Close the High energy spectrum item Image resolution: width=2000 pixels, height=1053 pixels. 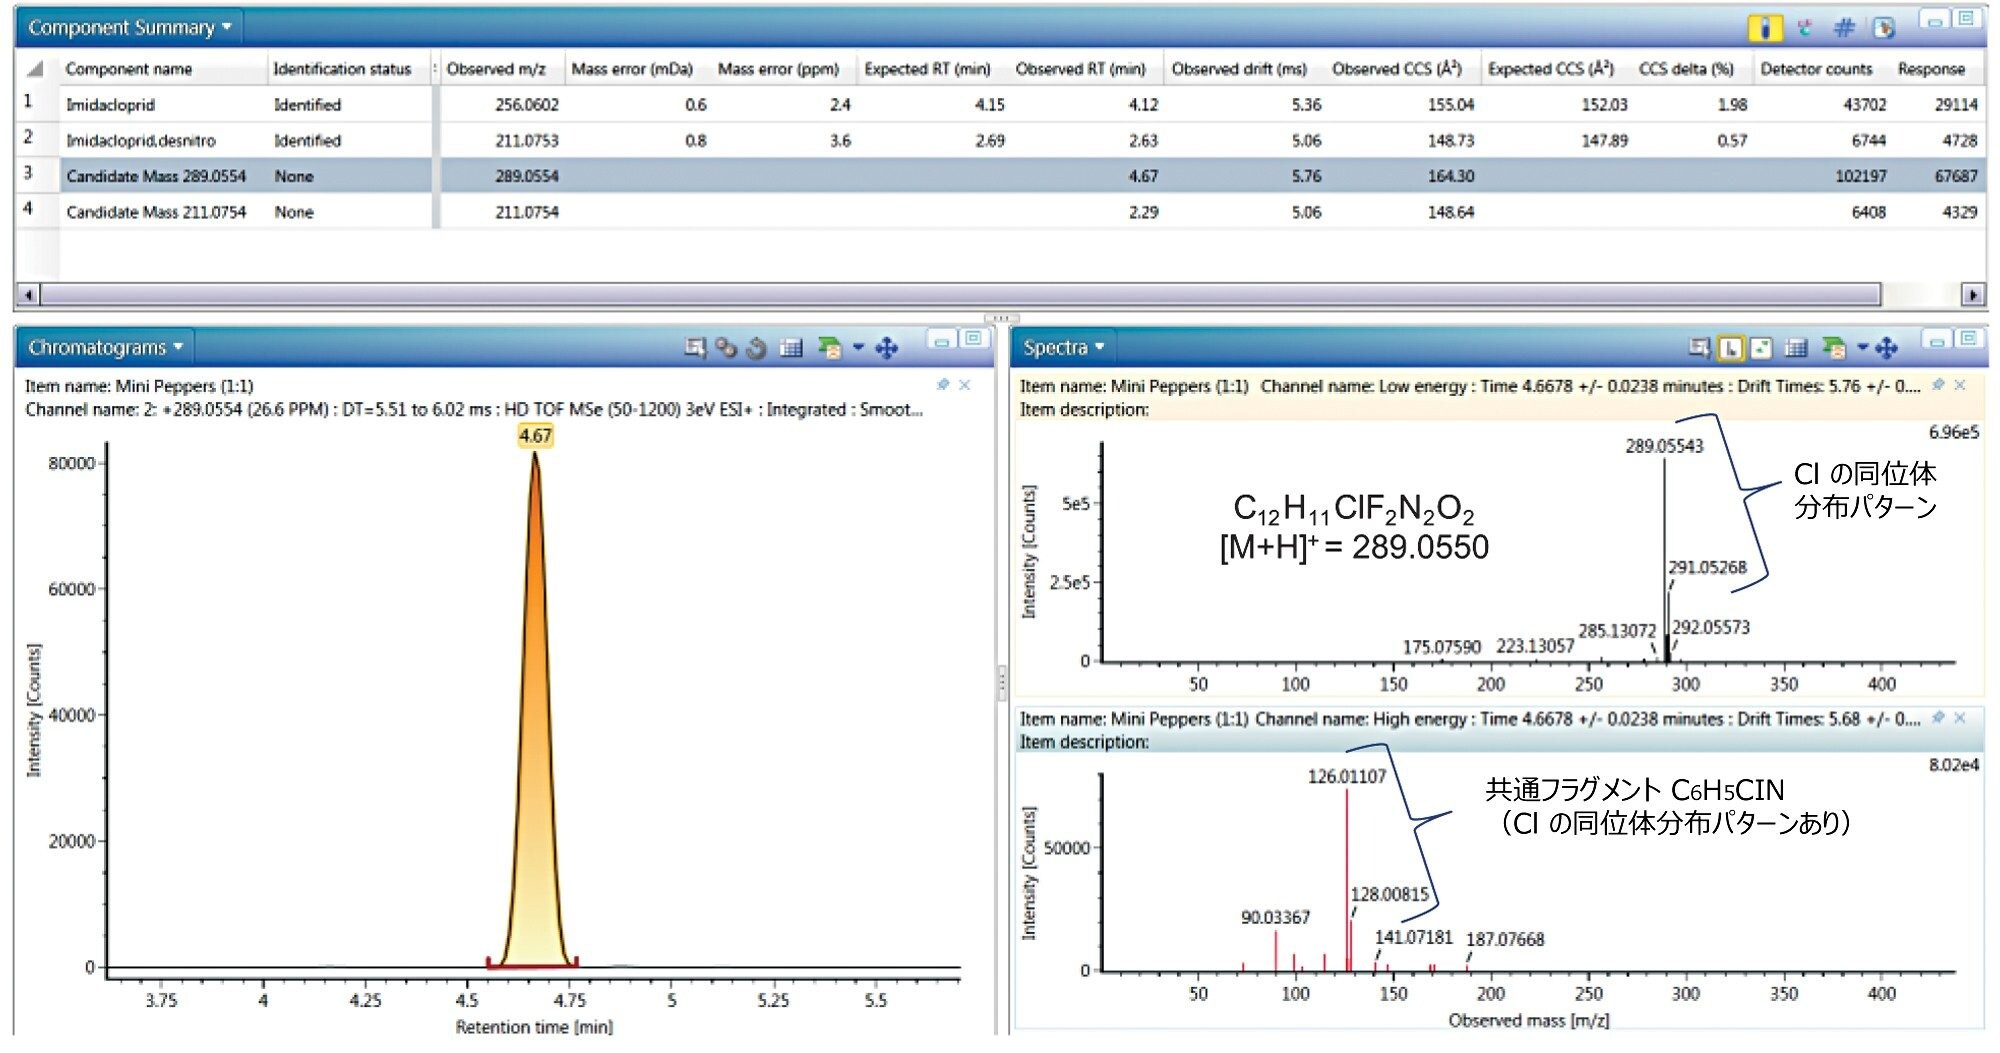pos(1960,718)
